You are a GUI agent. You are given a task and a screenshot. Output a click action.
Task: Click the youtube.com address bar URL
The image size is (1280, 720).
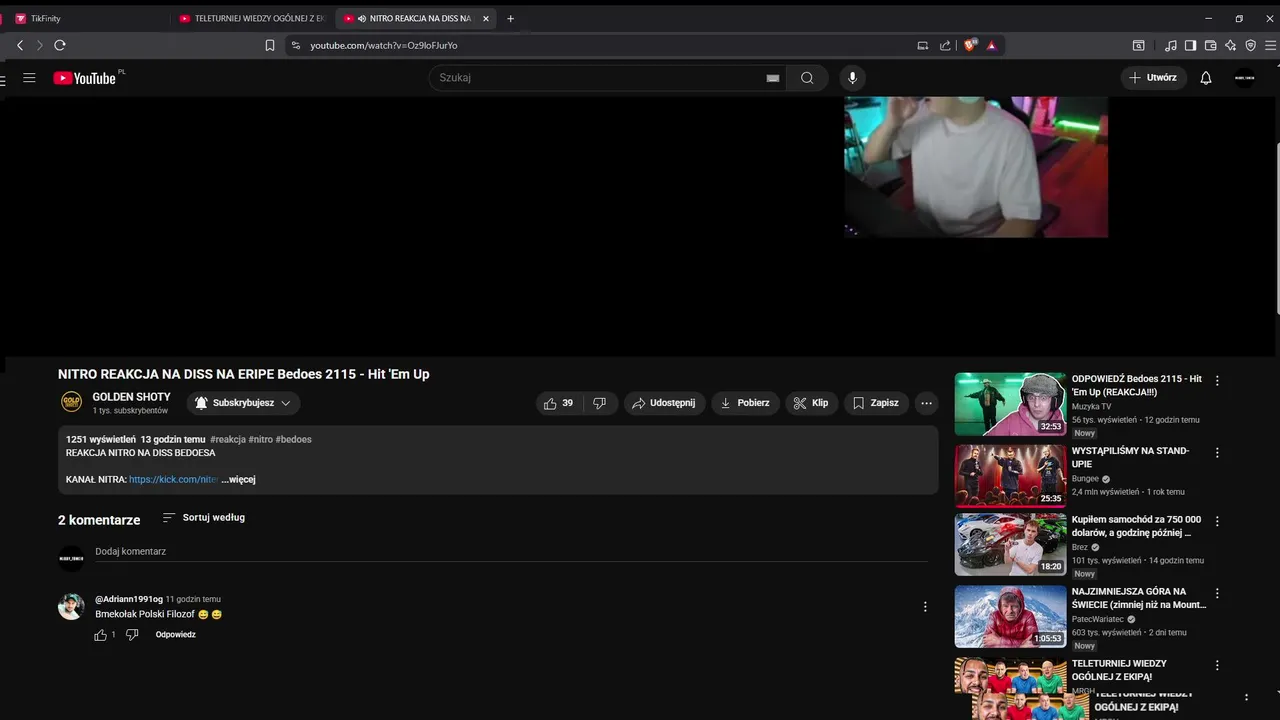click(384, 45)
